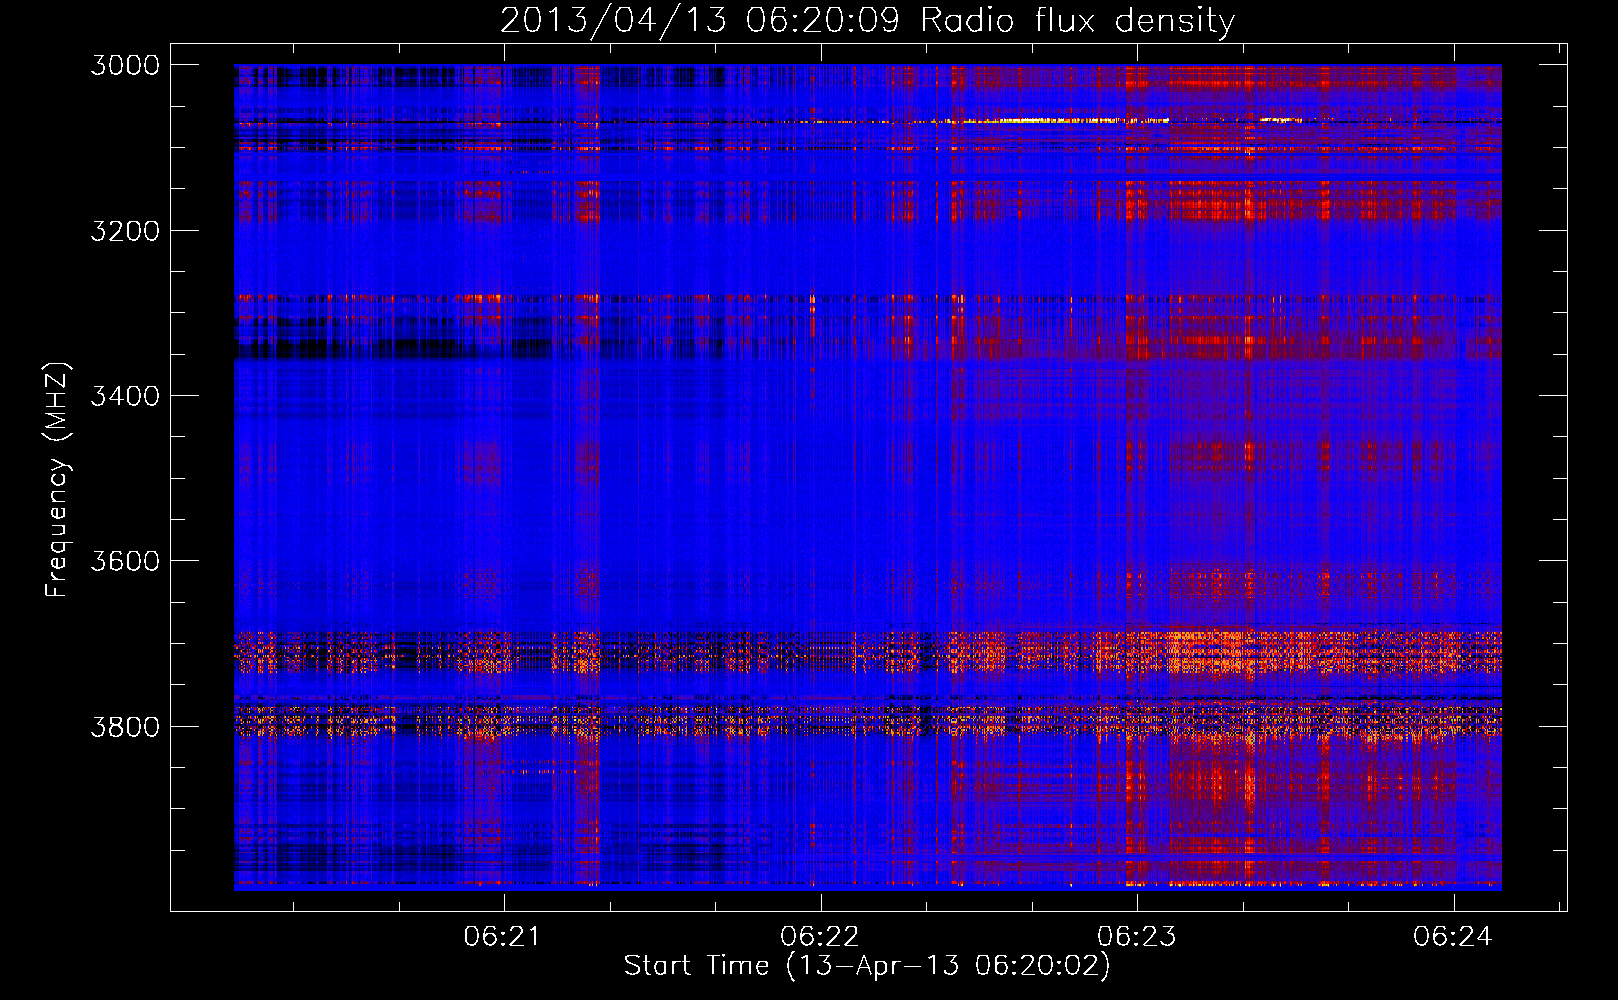Click the 06:24 time tick label
This screenshot has width=1618, height=1000.
1453,936
